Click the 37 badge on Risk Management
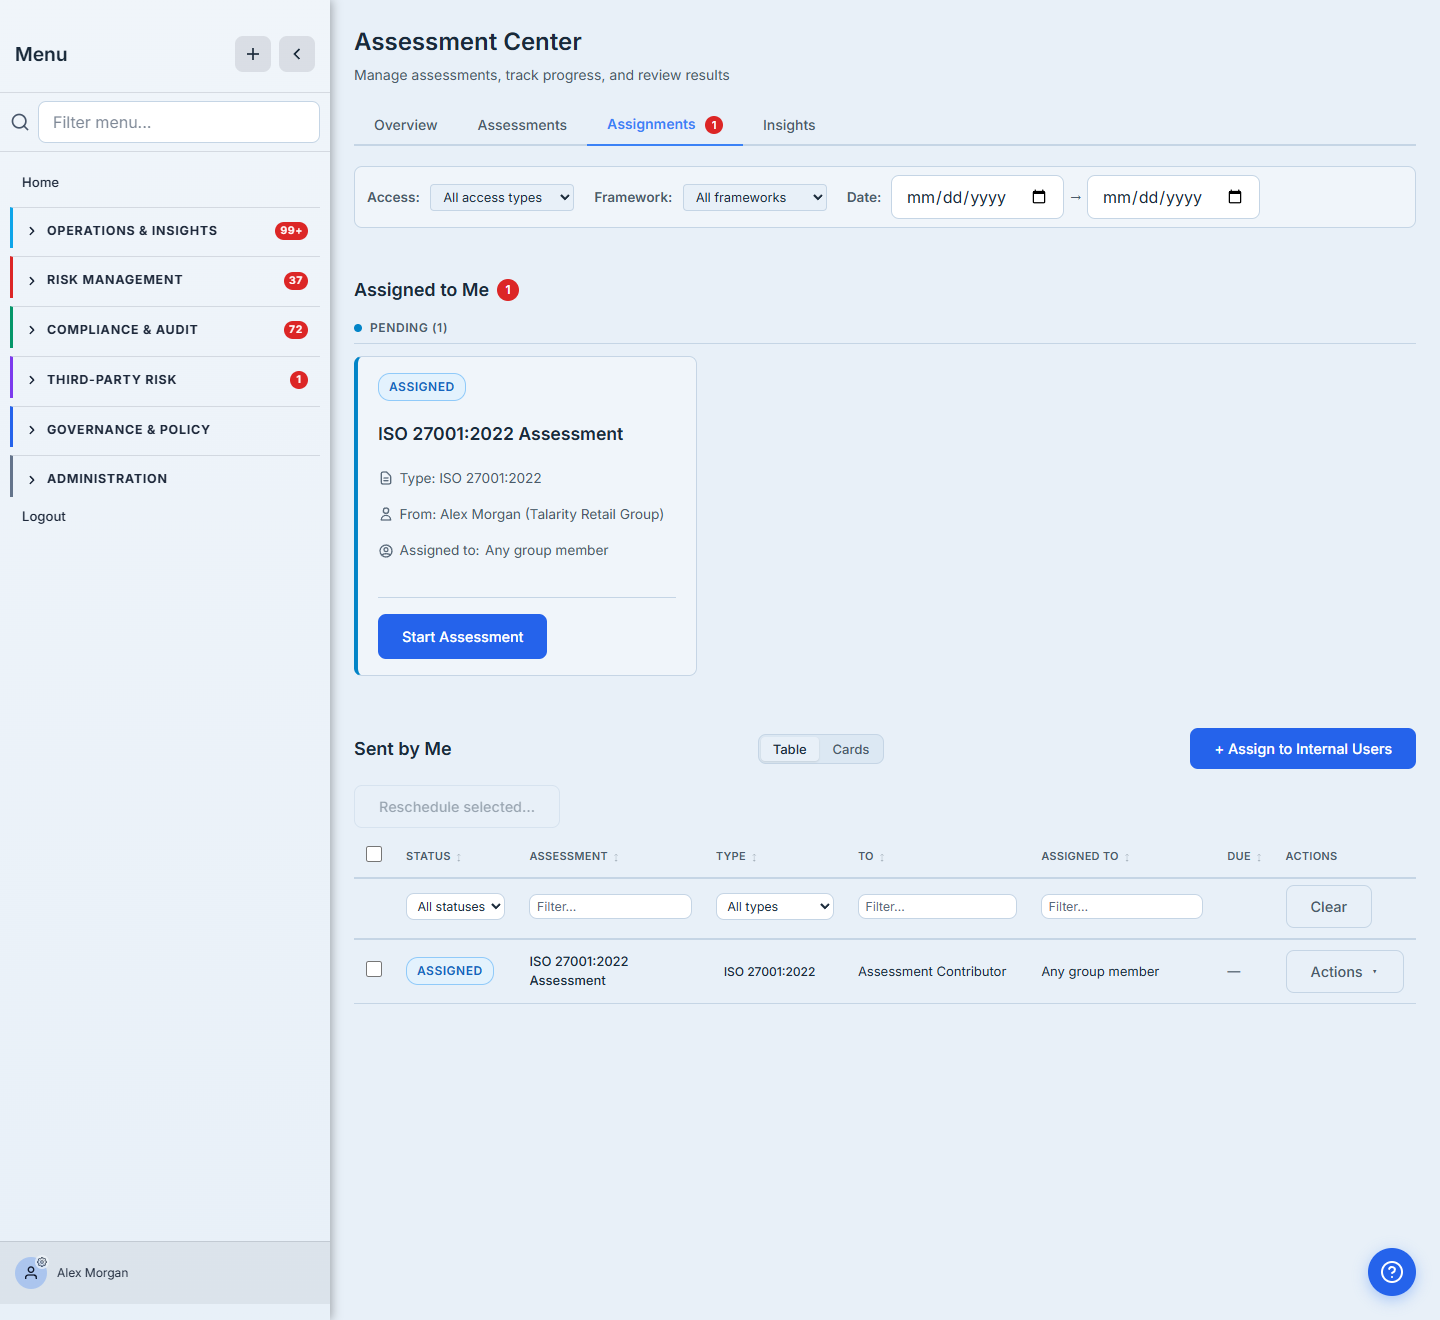The width and height of the screenshot is (1440, 1320). tap(296, 281)
